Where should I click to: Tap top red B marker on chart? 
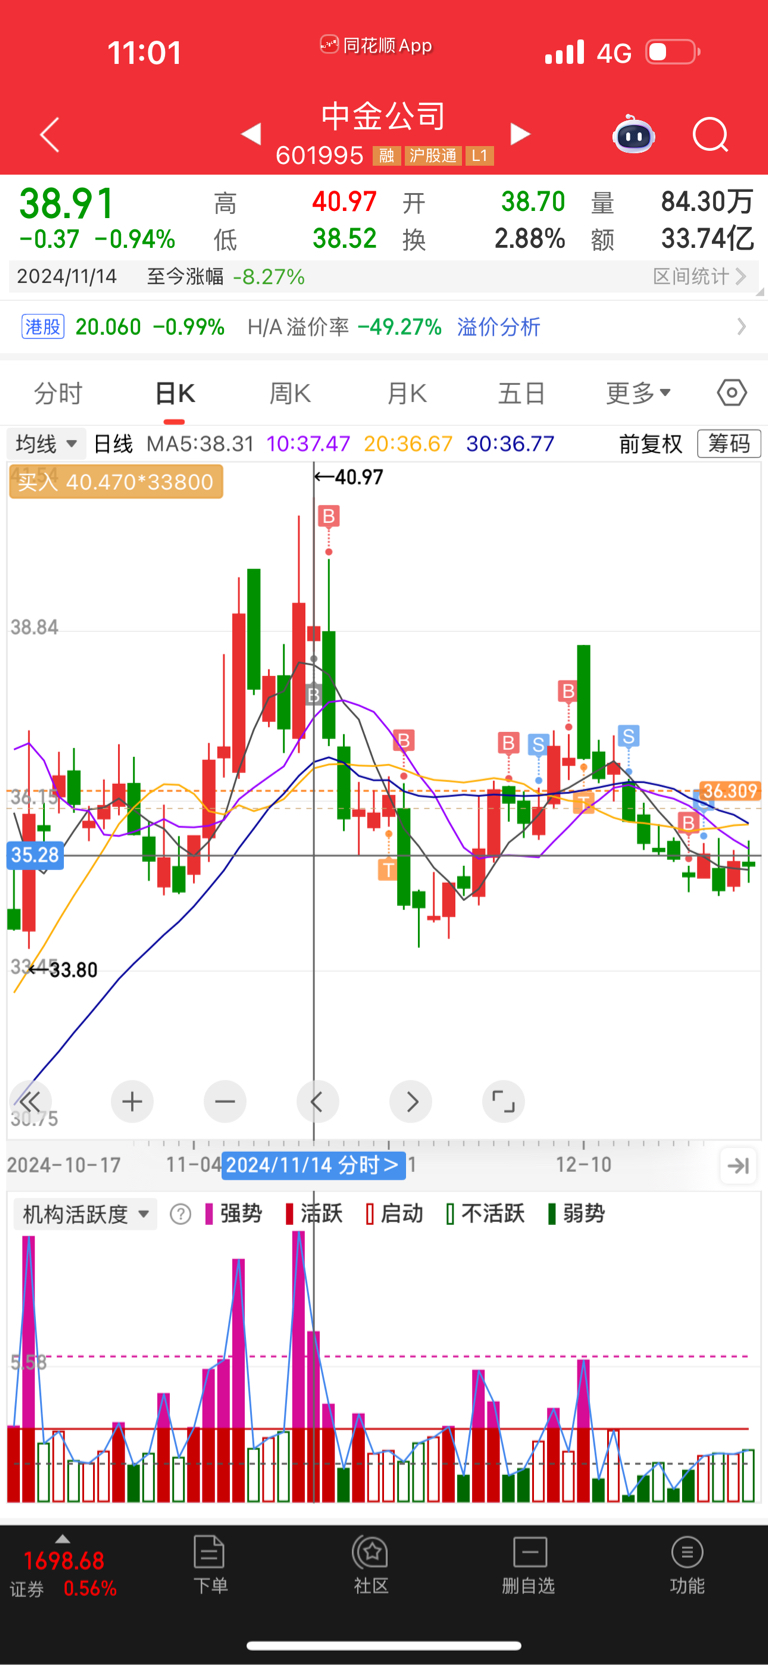pyautogui.click(x=328, y=516)
